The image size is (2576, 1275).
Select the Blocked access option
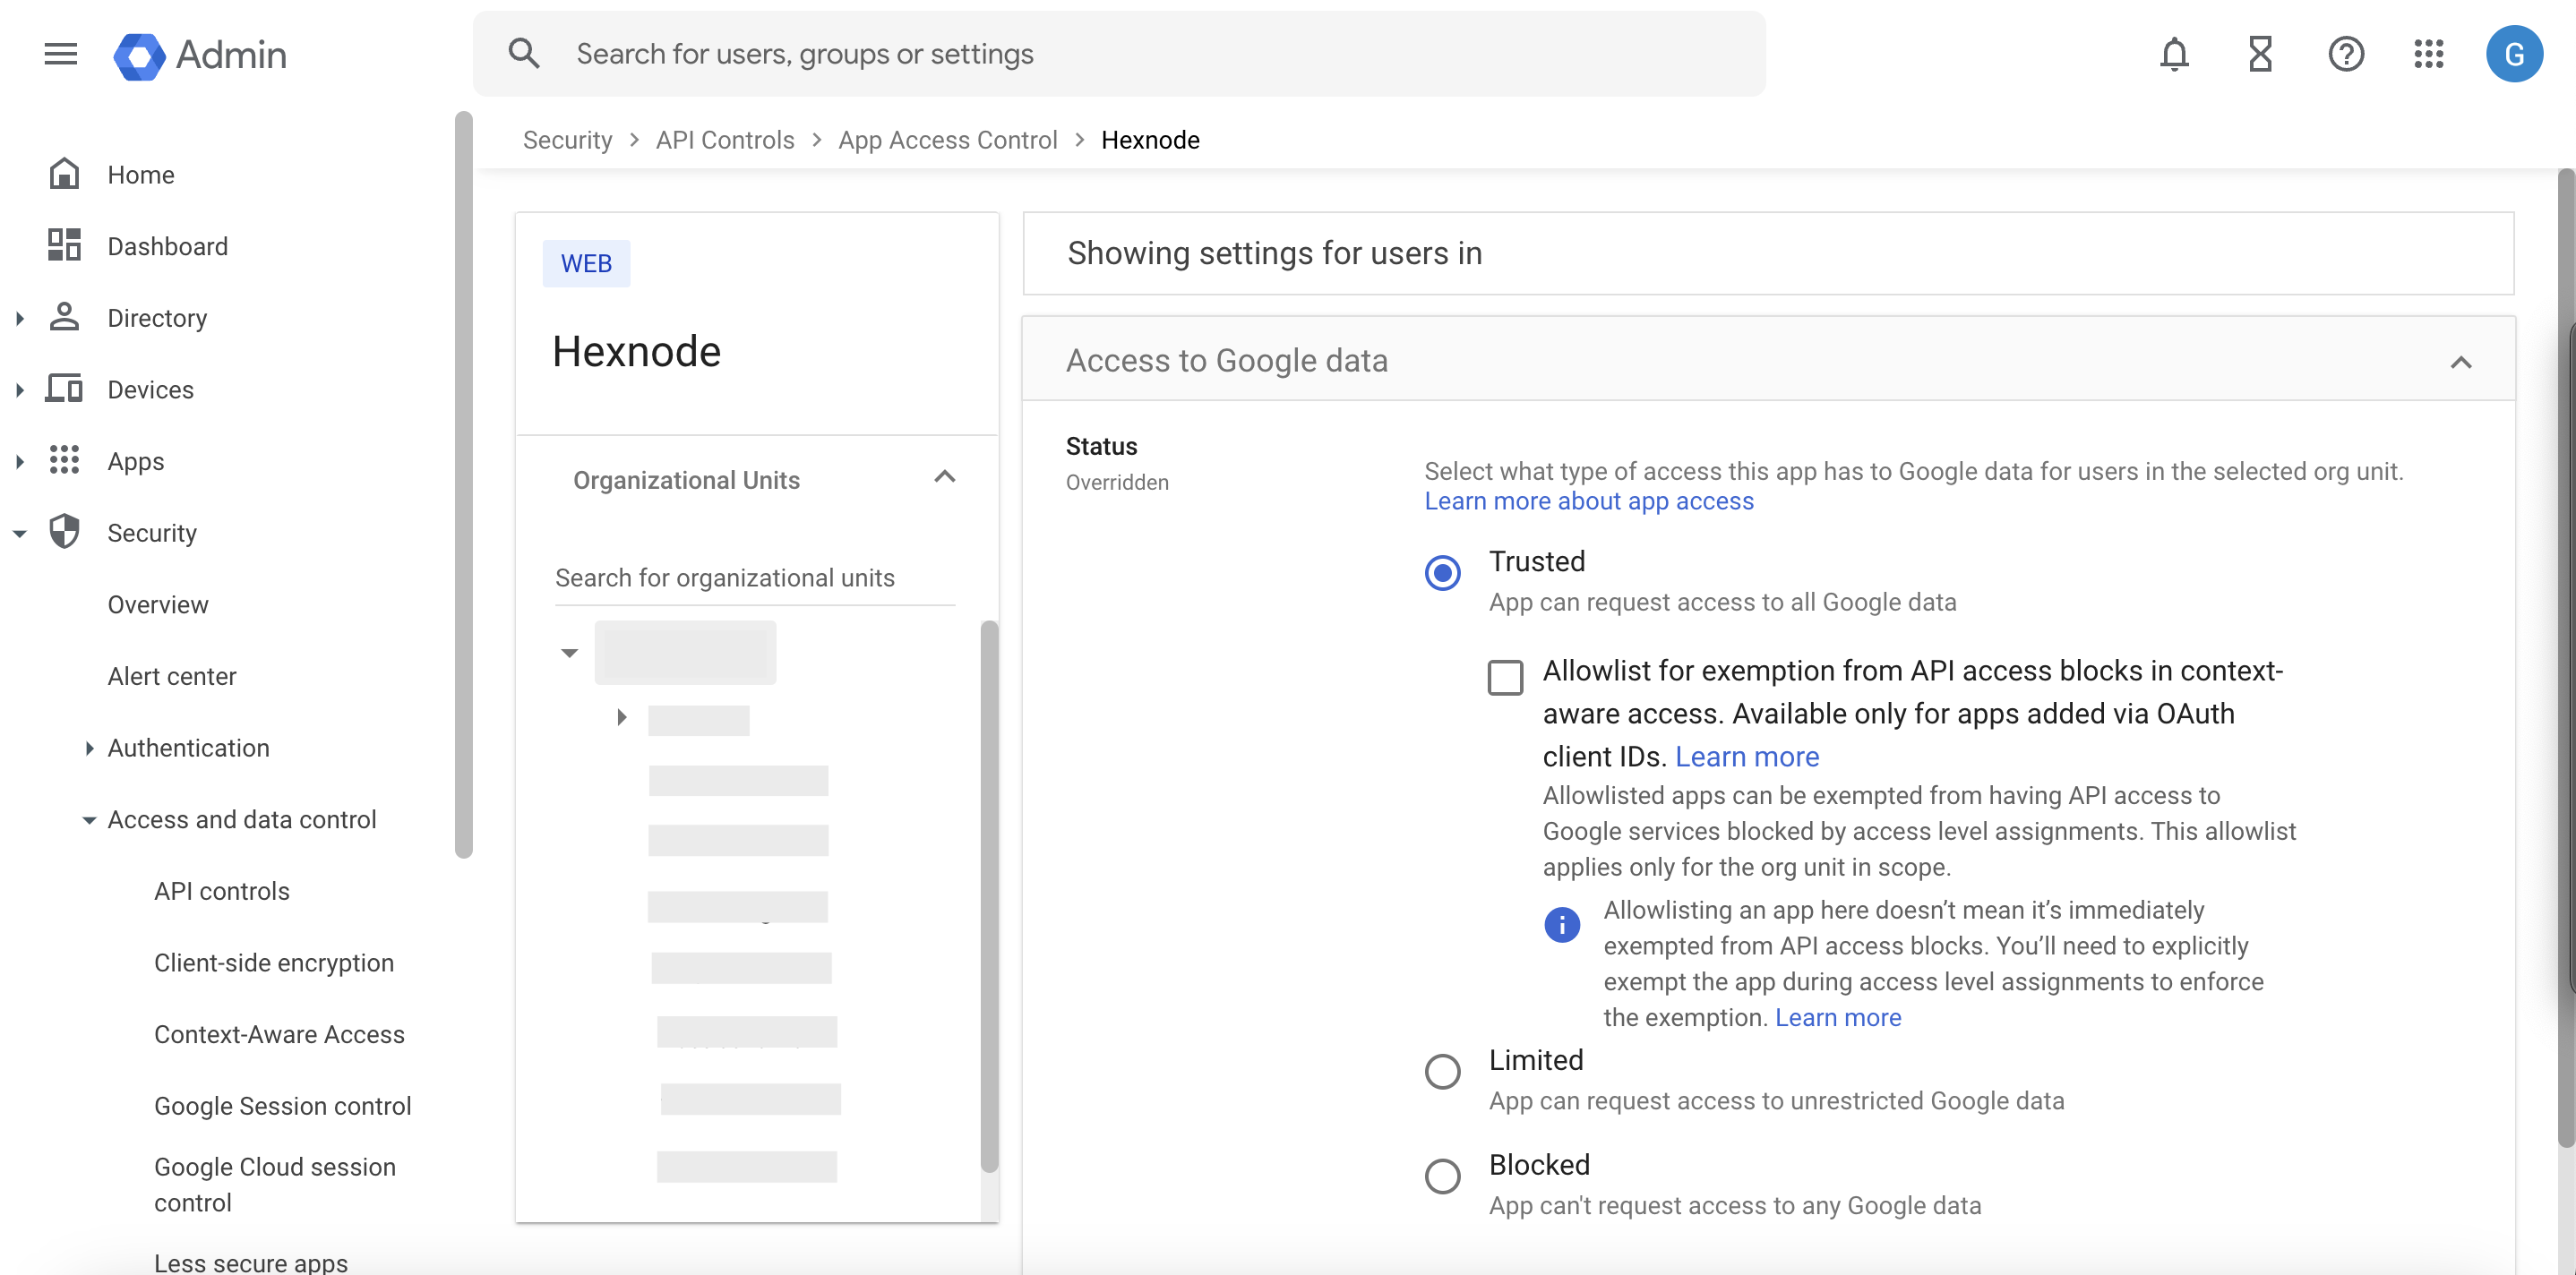pyautogui.click(x=1442, y=1177)
